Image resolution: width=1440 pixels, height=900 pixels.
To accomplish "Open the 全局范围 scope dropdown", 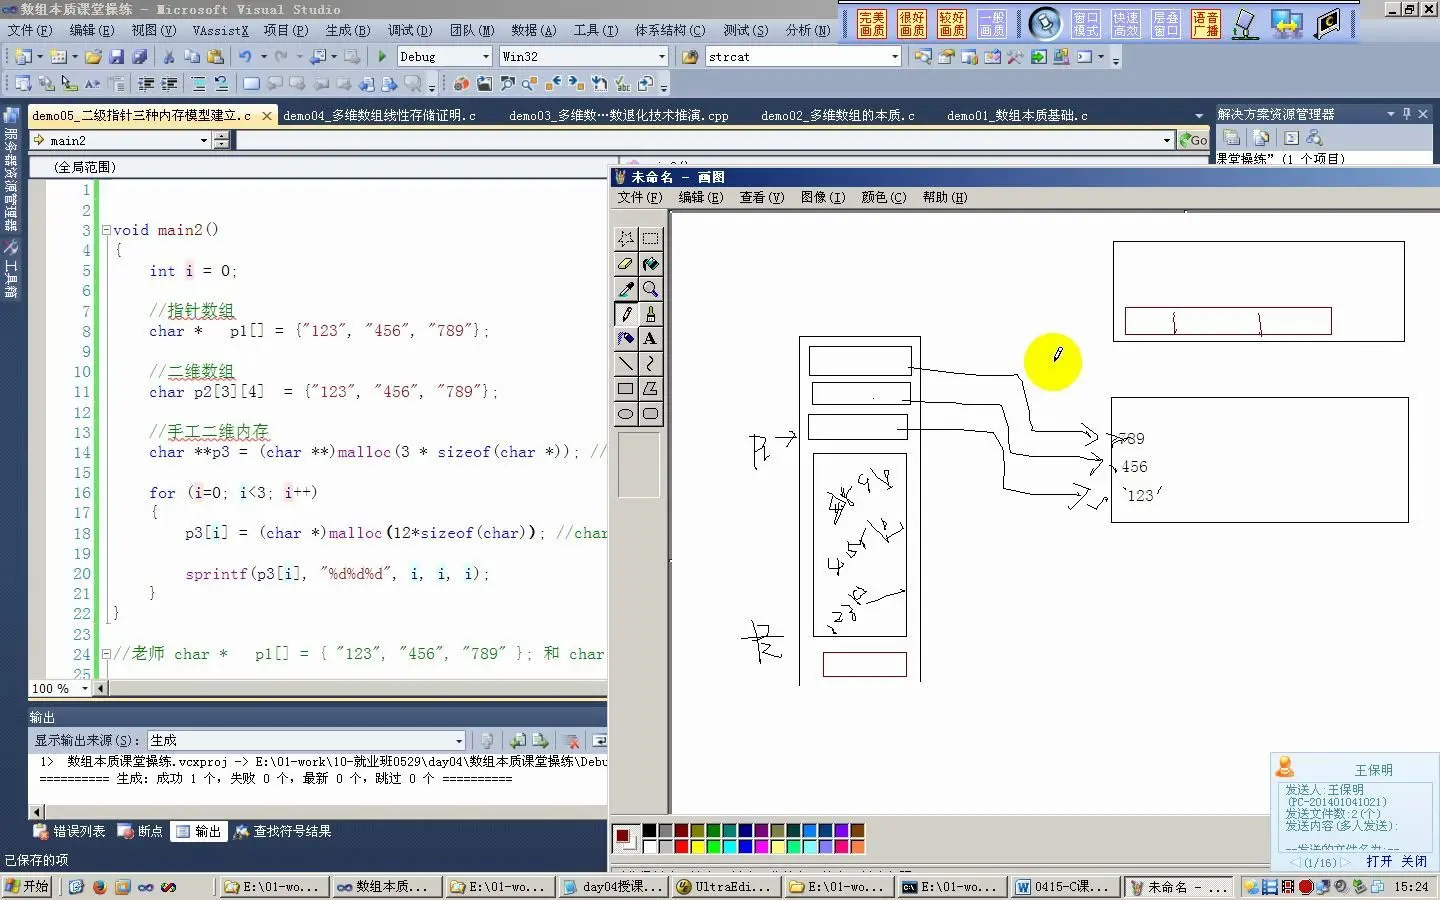I will (x=318, y=167).
